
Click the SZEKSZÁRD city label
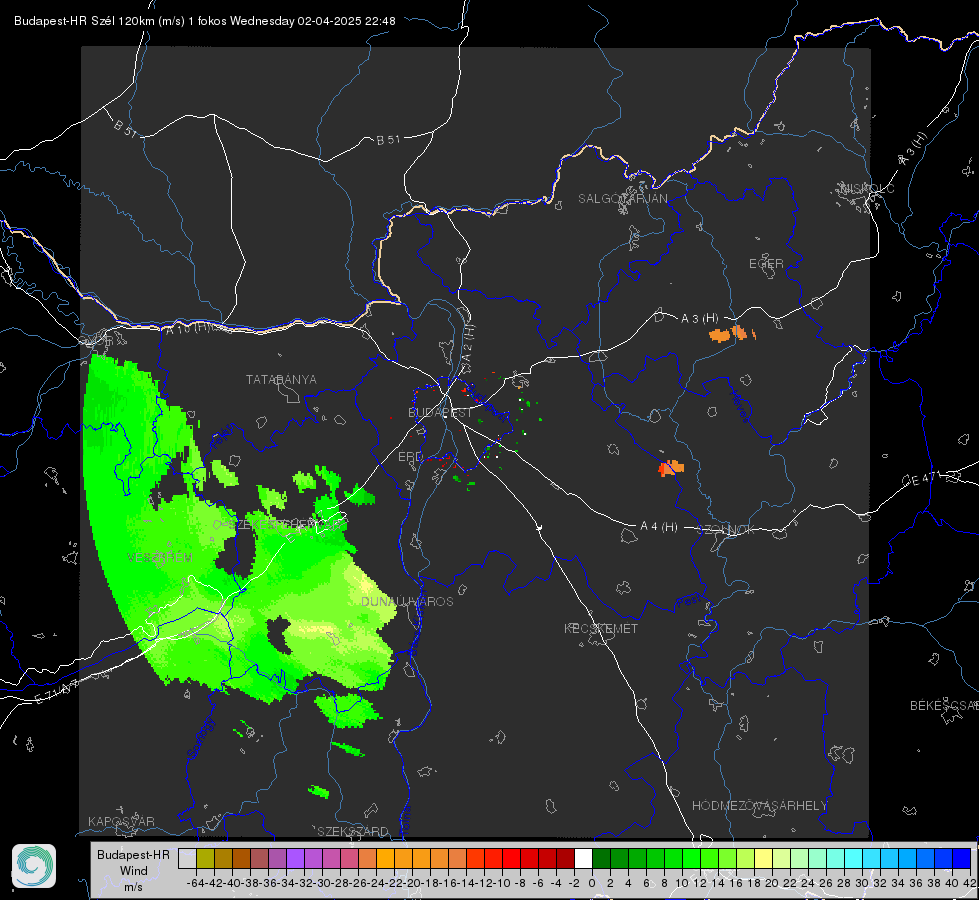click(353, 831)
